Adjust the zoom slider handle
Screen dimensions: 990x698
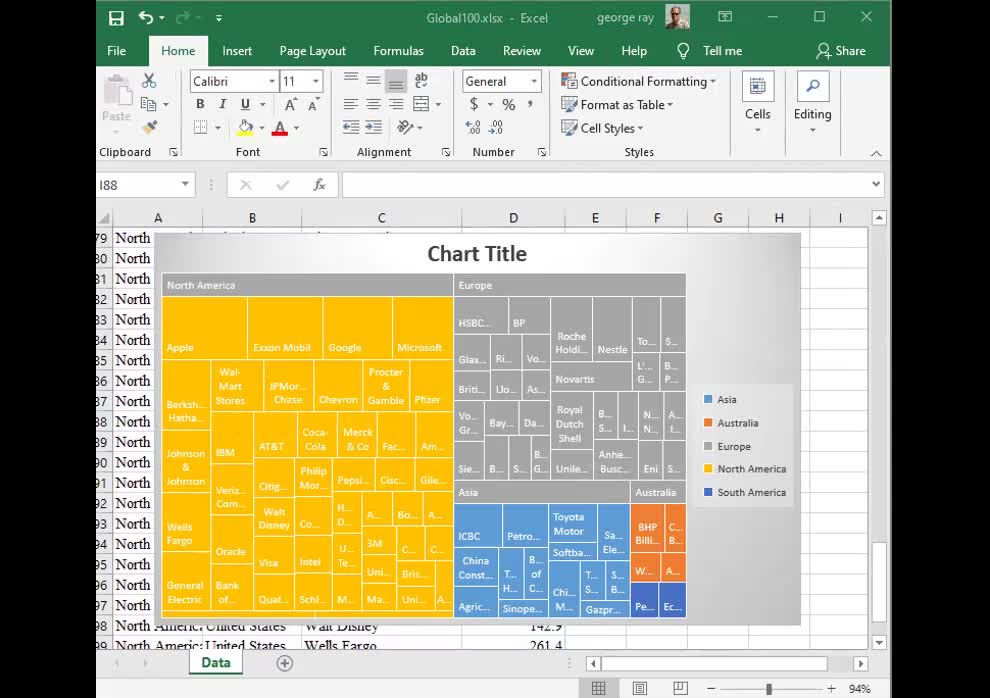[769, 689]
